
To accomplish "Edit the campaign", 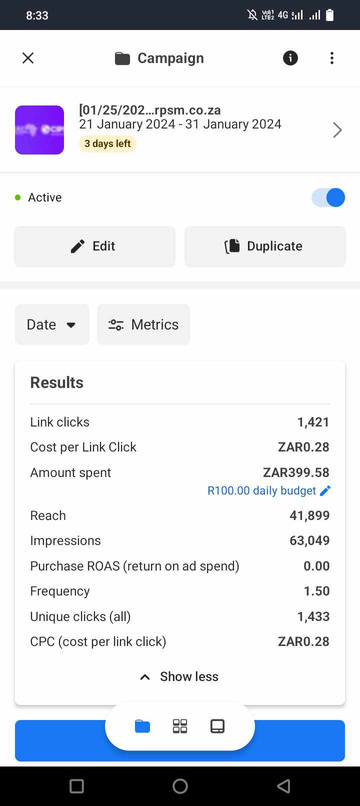I will pyautogui.click(x=95, y=246).
